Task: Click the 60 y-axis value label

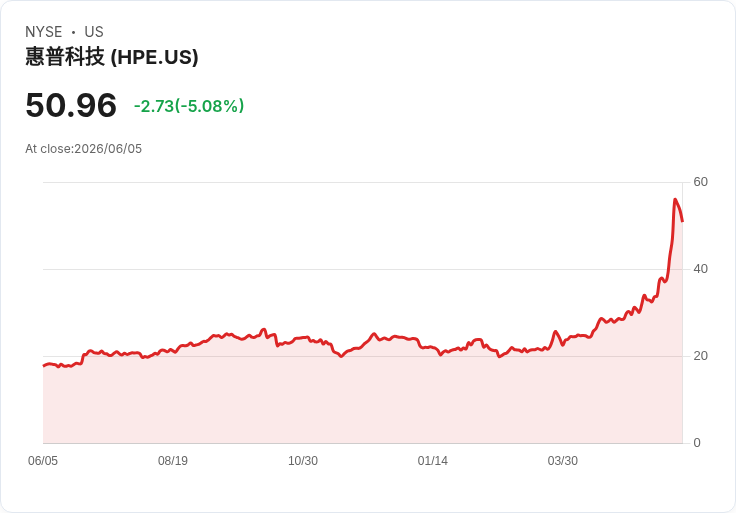Action: [701, 182]
